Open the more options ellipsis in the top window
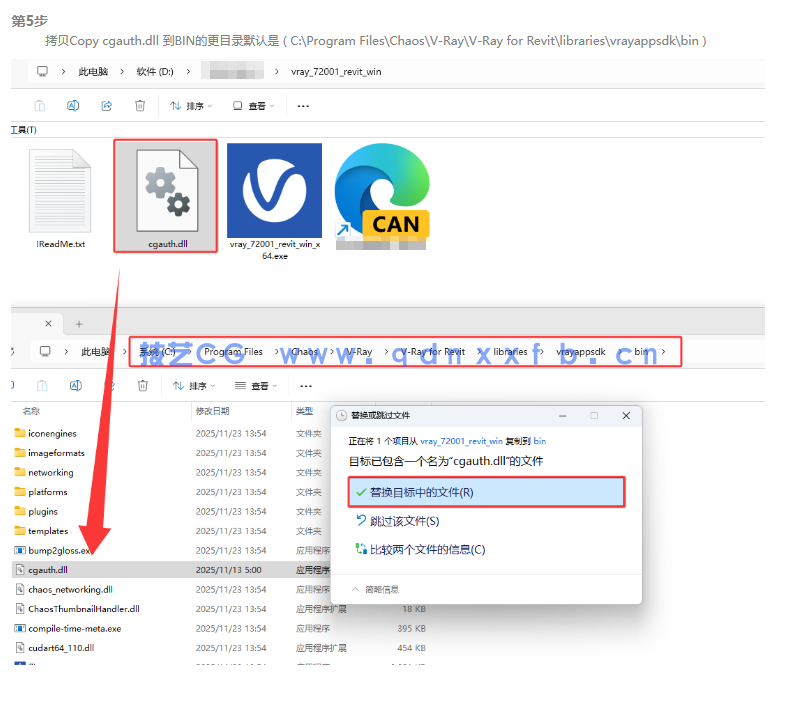794x709 pixels. 303,106
